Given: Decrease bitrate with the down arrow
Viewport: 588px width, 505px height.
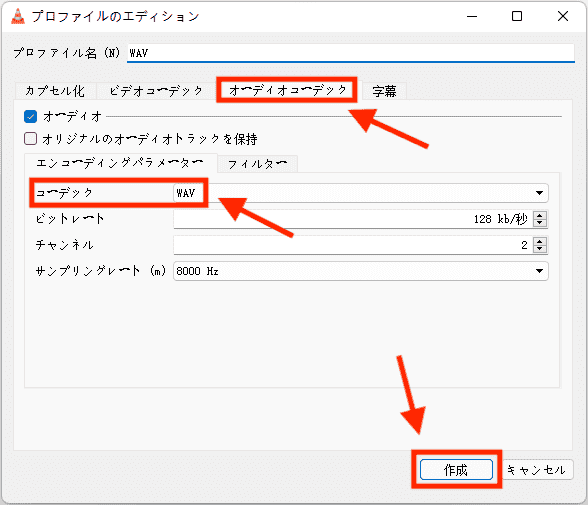Looking at the screenshot, I should click(x=539, y=223).
